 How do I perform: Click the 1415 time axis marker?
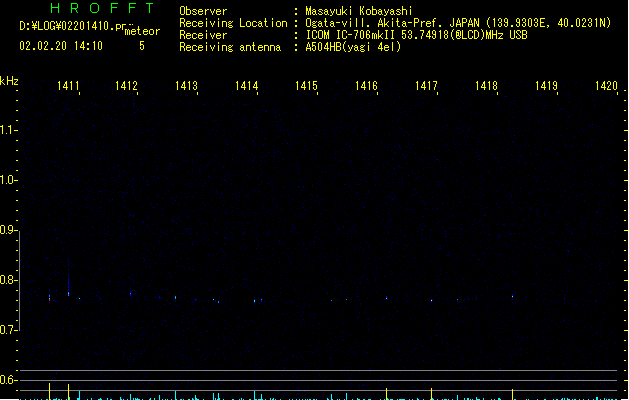tap(306, 86)
